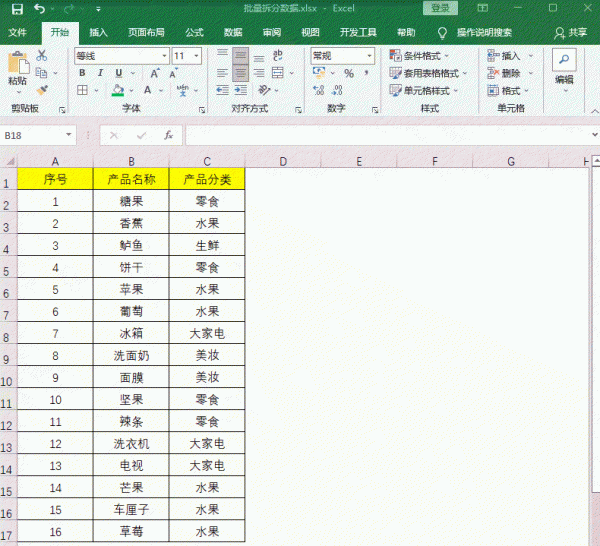
Task: Click the accounting number format icon
Action: [x=319, y=72]
